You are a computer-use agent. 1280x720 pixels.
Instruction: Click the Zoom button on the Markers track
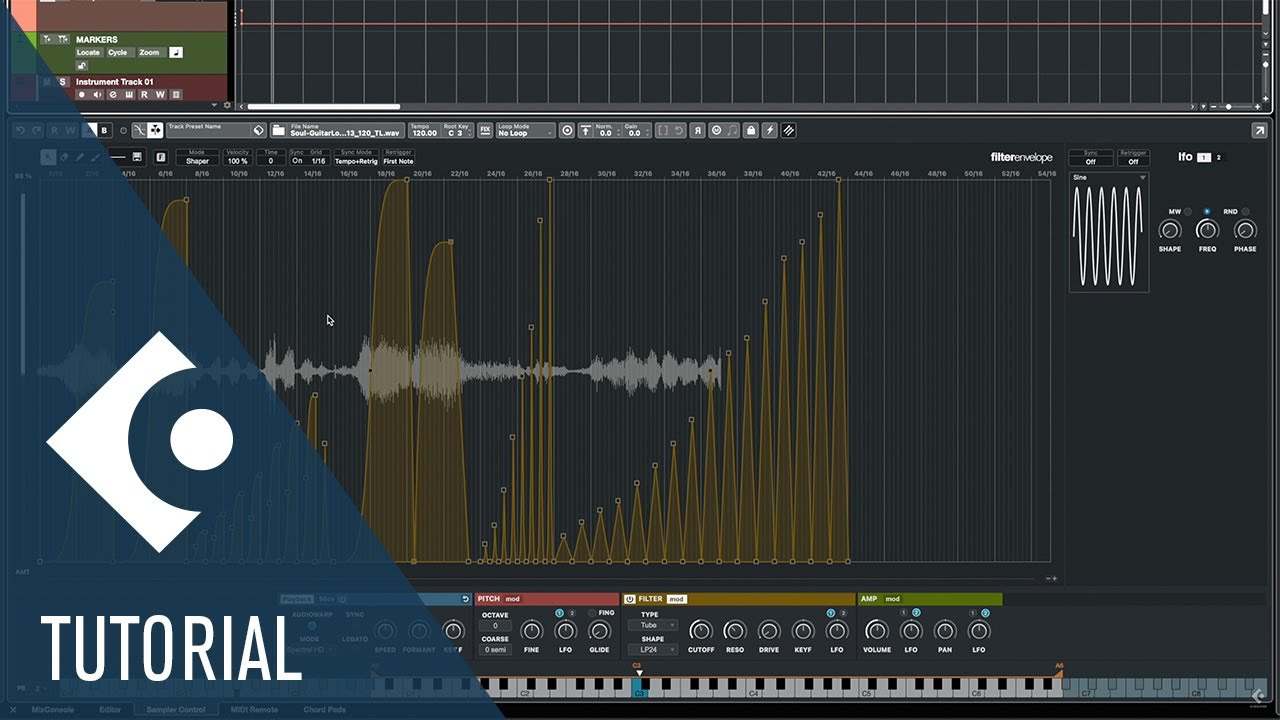[147, 52]
